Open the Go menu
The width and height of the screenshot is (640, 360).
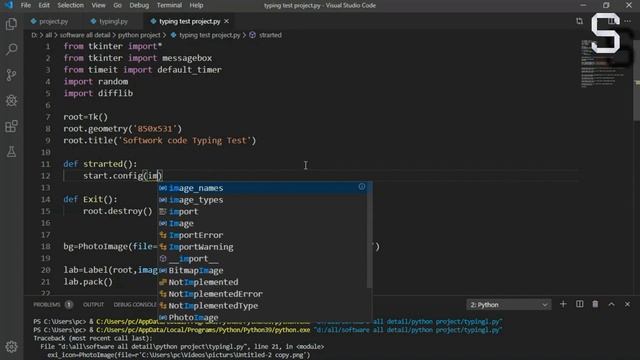pos(118,5)
